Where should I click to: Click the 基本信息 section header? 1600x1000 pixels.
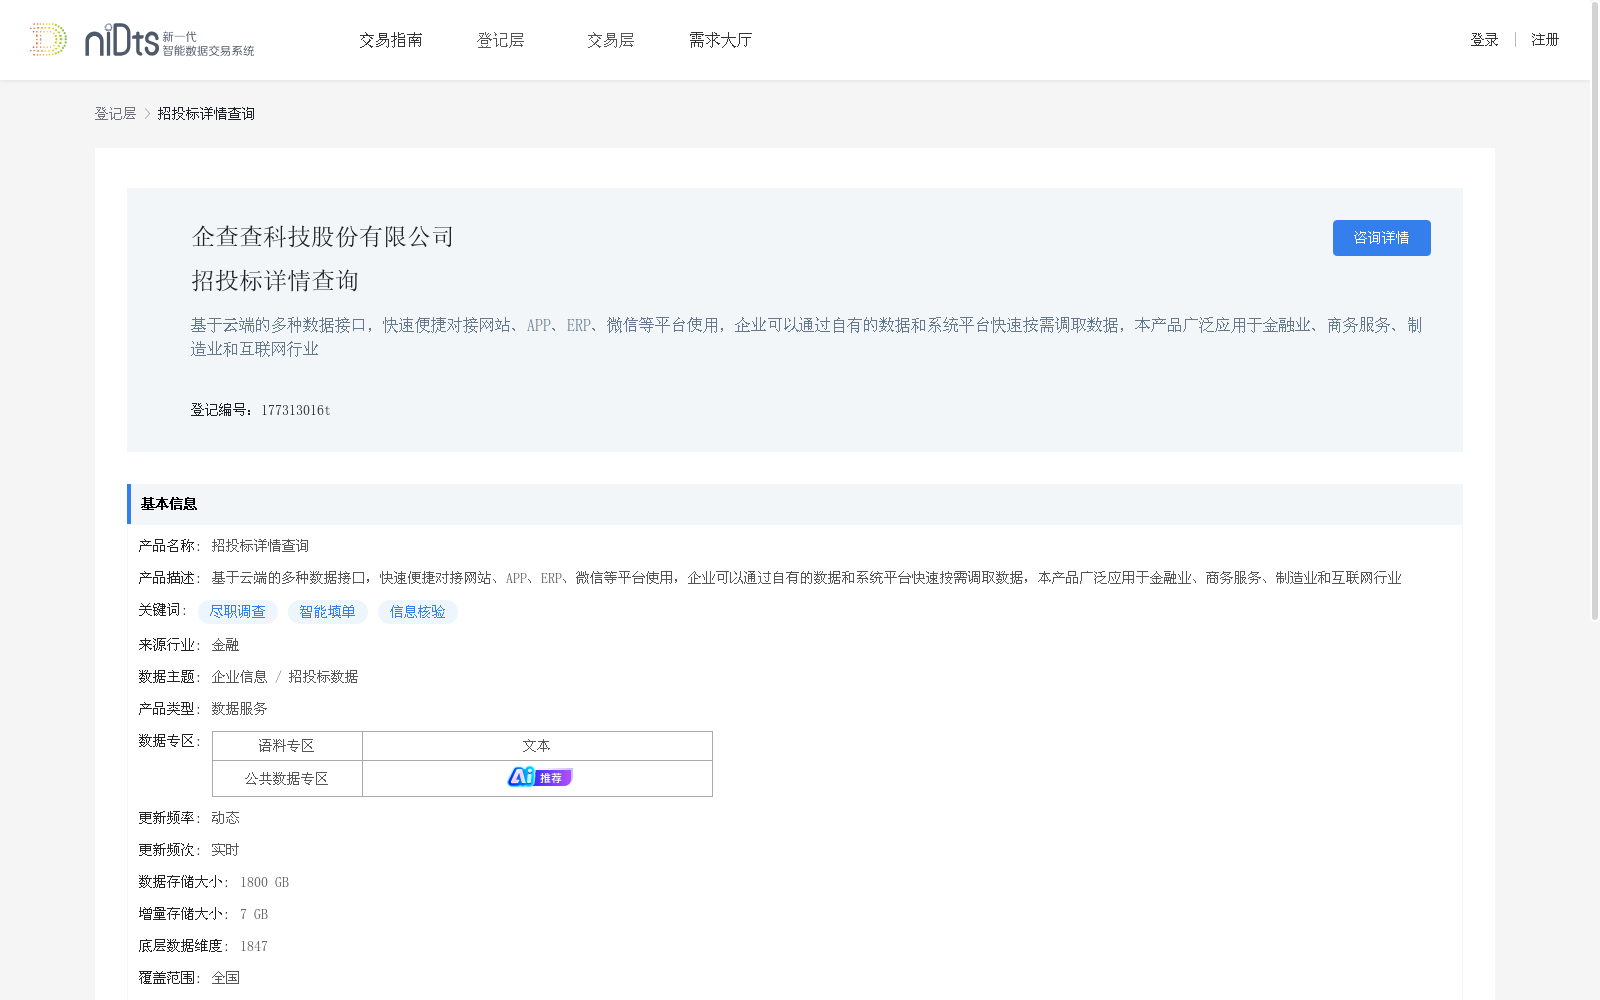point(795,504)
